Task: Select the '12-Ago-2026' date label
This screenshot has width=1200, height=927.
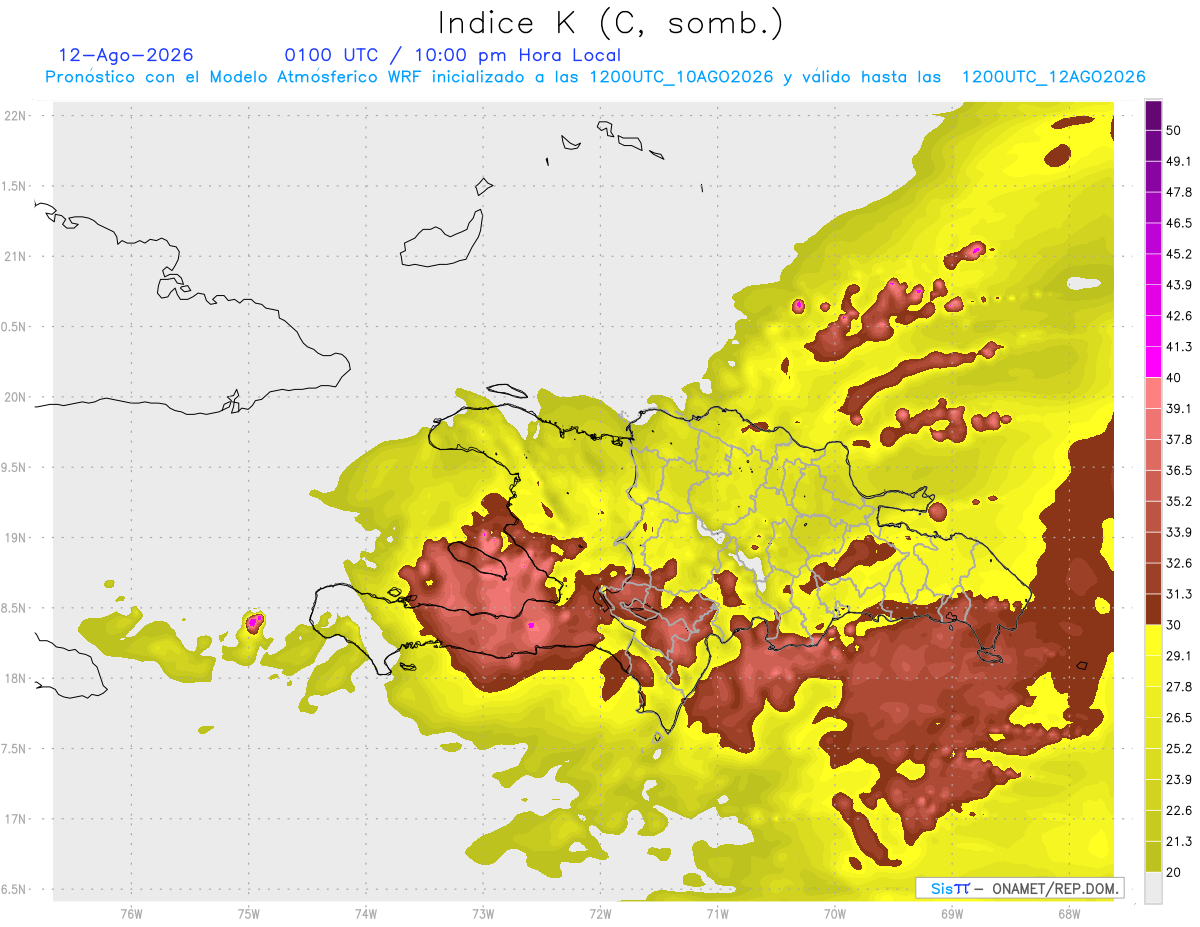Action: pos(126,55)
